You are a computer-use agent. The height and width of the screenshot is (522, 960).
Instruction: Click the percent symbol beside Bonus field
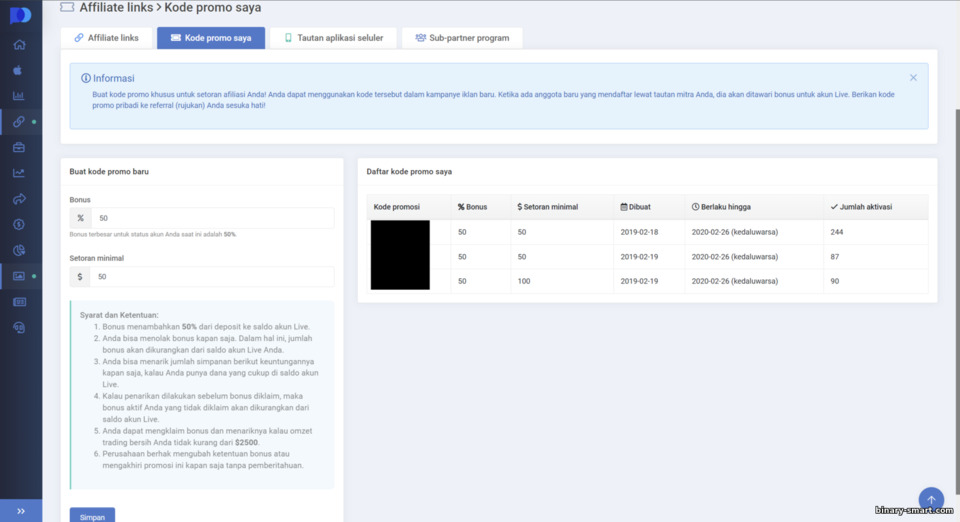pyautogui.click(x=80, y=218)
